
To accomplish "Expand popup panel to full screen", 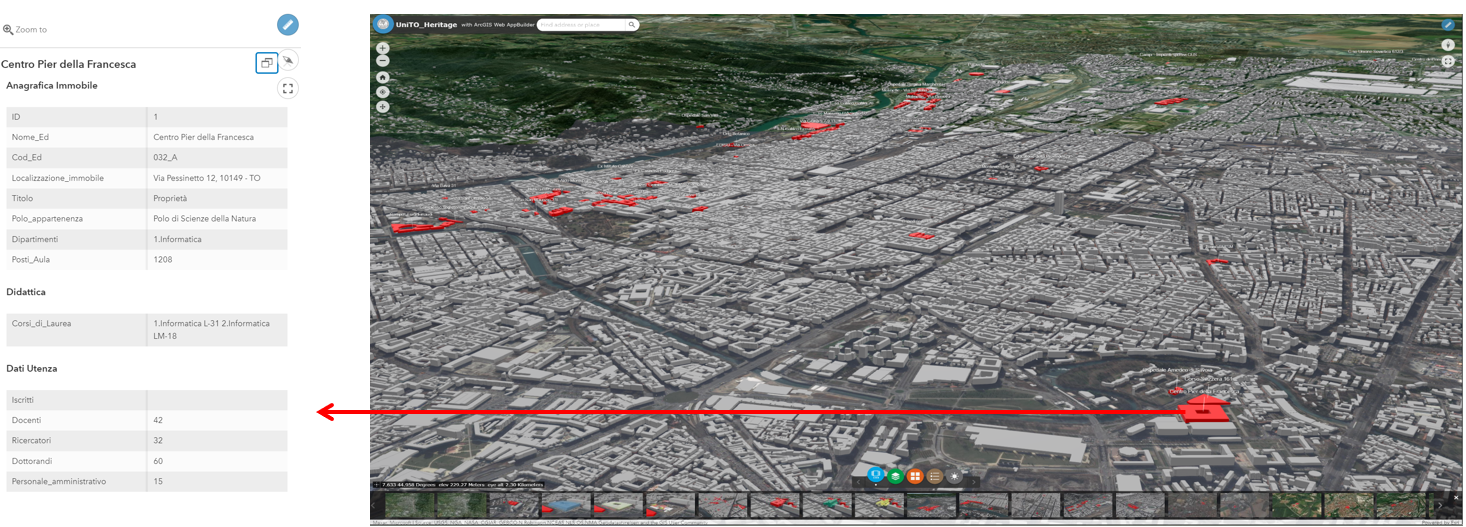I will 288,89.
